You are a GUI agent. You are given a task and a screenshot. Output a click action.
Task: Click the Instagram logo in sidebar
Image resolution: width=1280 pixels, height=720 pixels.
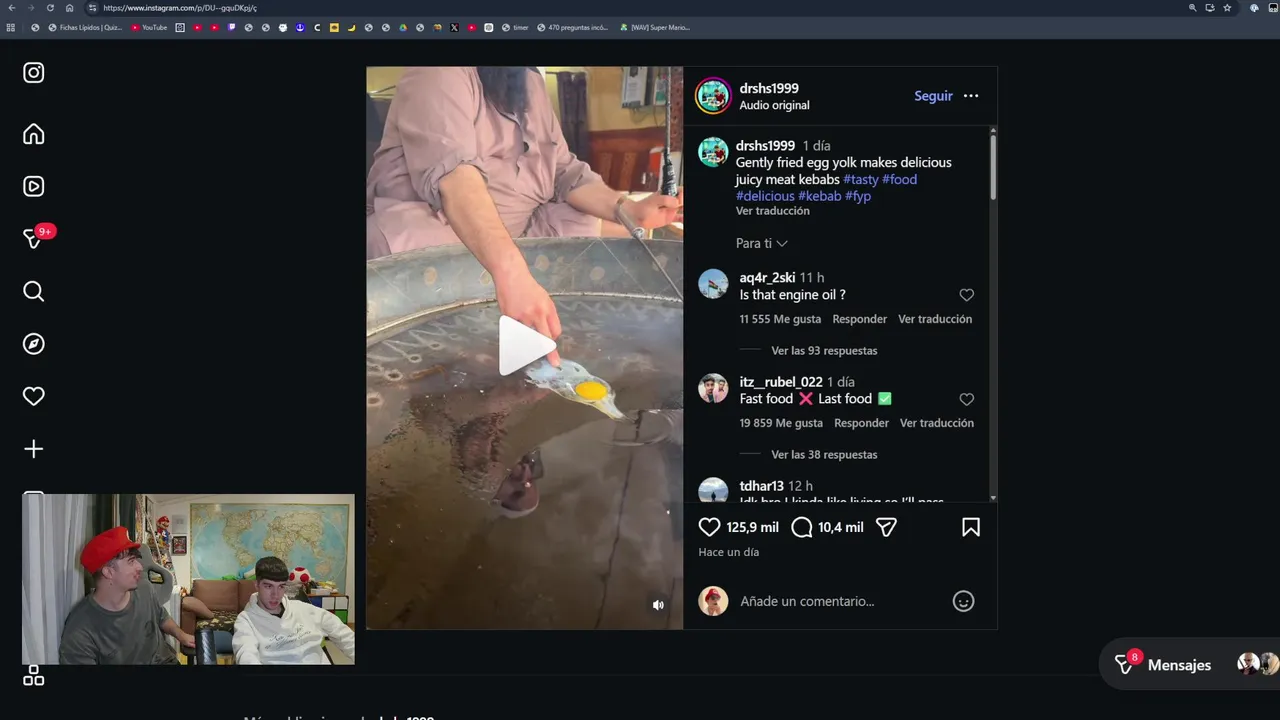point(34,73)
